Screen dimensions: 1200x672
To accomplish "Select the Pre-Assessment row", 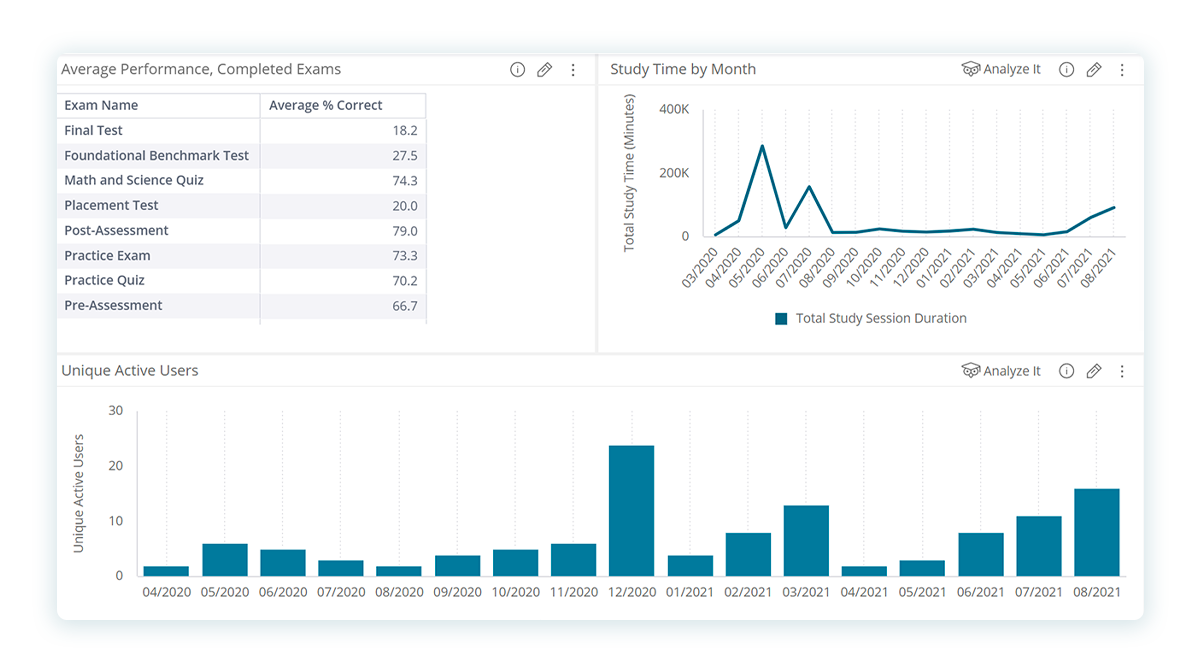I will point(242,306).
